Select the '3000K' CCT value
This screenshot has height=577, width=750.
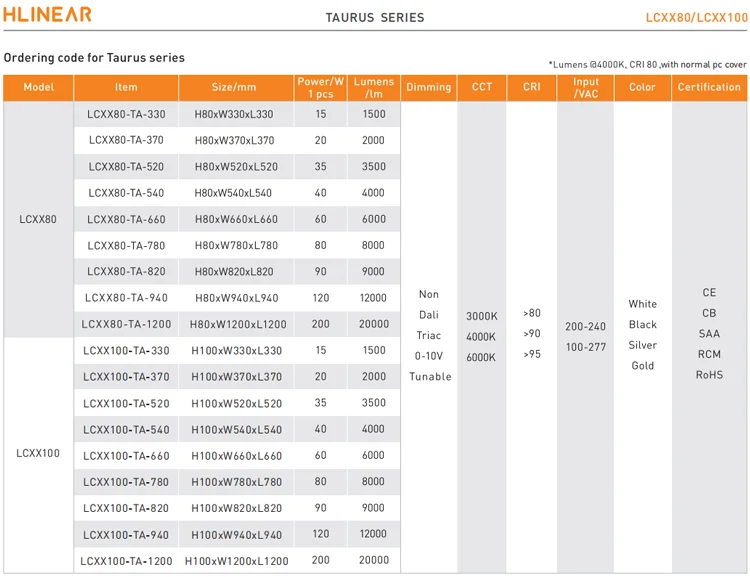point(482,316)
